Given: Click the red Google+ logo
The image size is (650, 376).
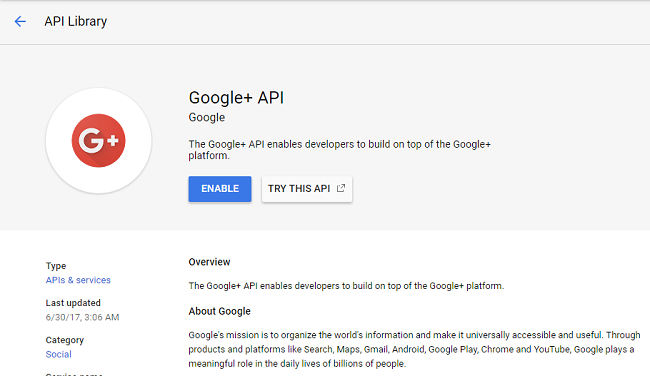Looking at the screenshot, I should click(98, 141).
